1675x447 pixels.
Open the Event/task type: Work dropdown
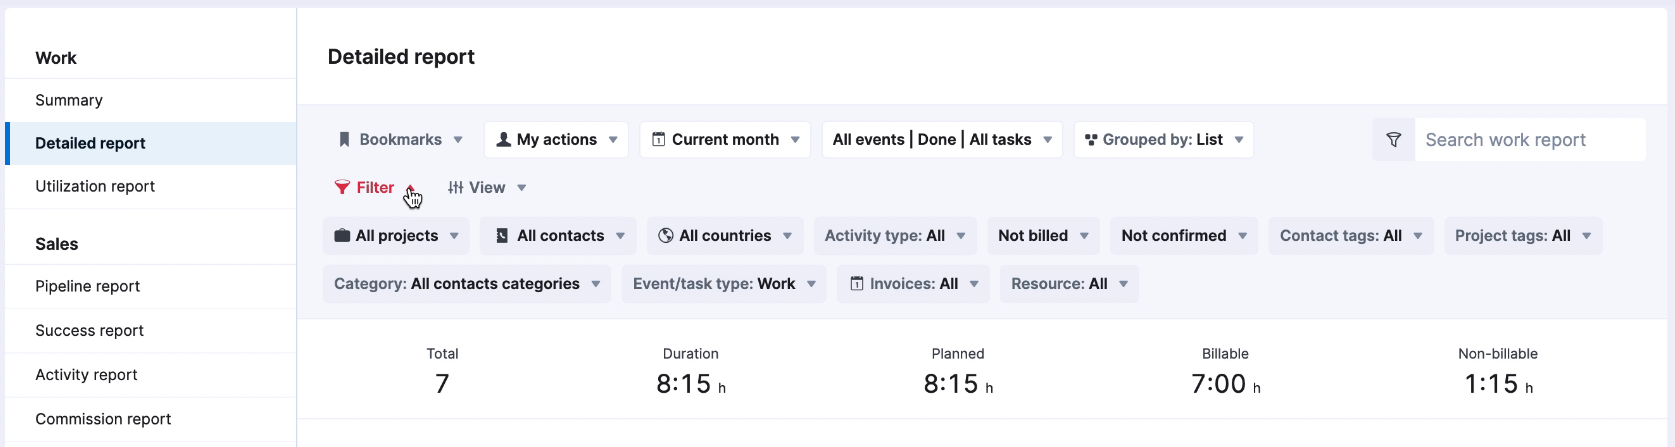click(x=724, y=284)
